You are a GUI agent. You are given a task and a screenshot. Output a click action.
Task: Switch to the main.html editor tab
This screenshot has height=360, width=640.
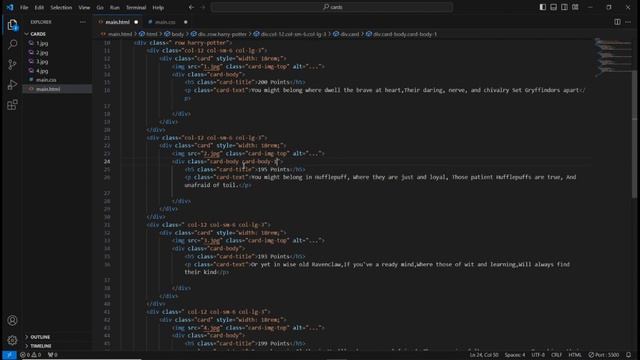(118, 22)
